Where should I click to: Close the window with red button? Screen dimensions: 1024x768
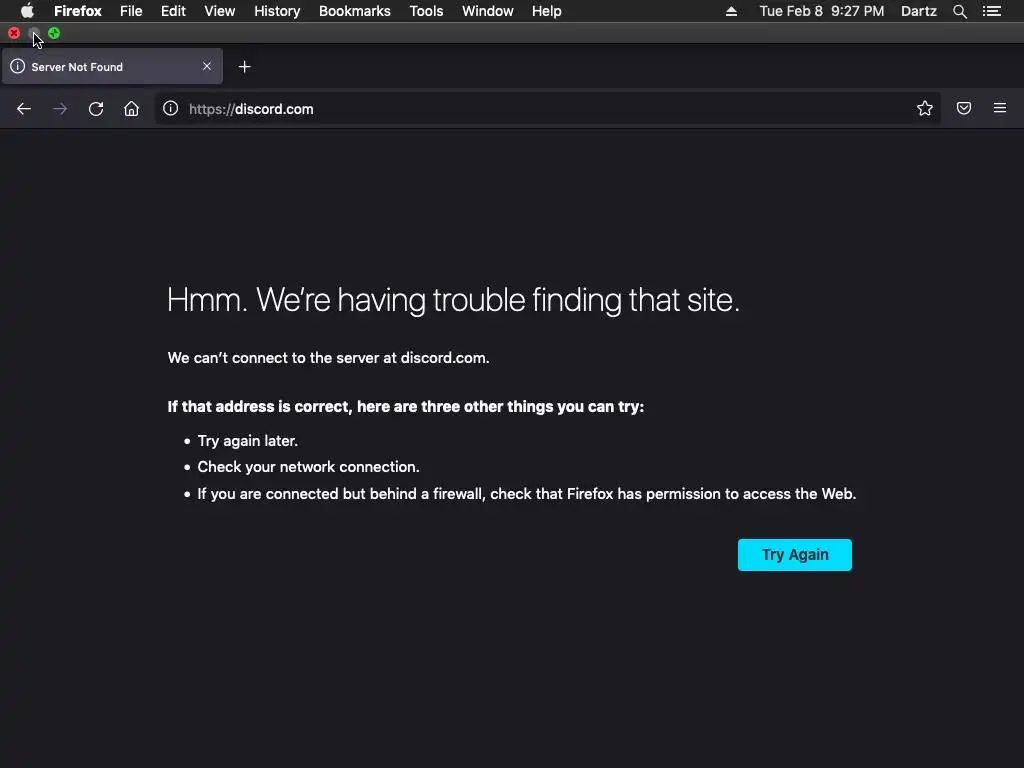coord(14,33)
